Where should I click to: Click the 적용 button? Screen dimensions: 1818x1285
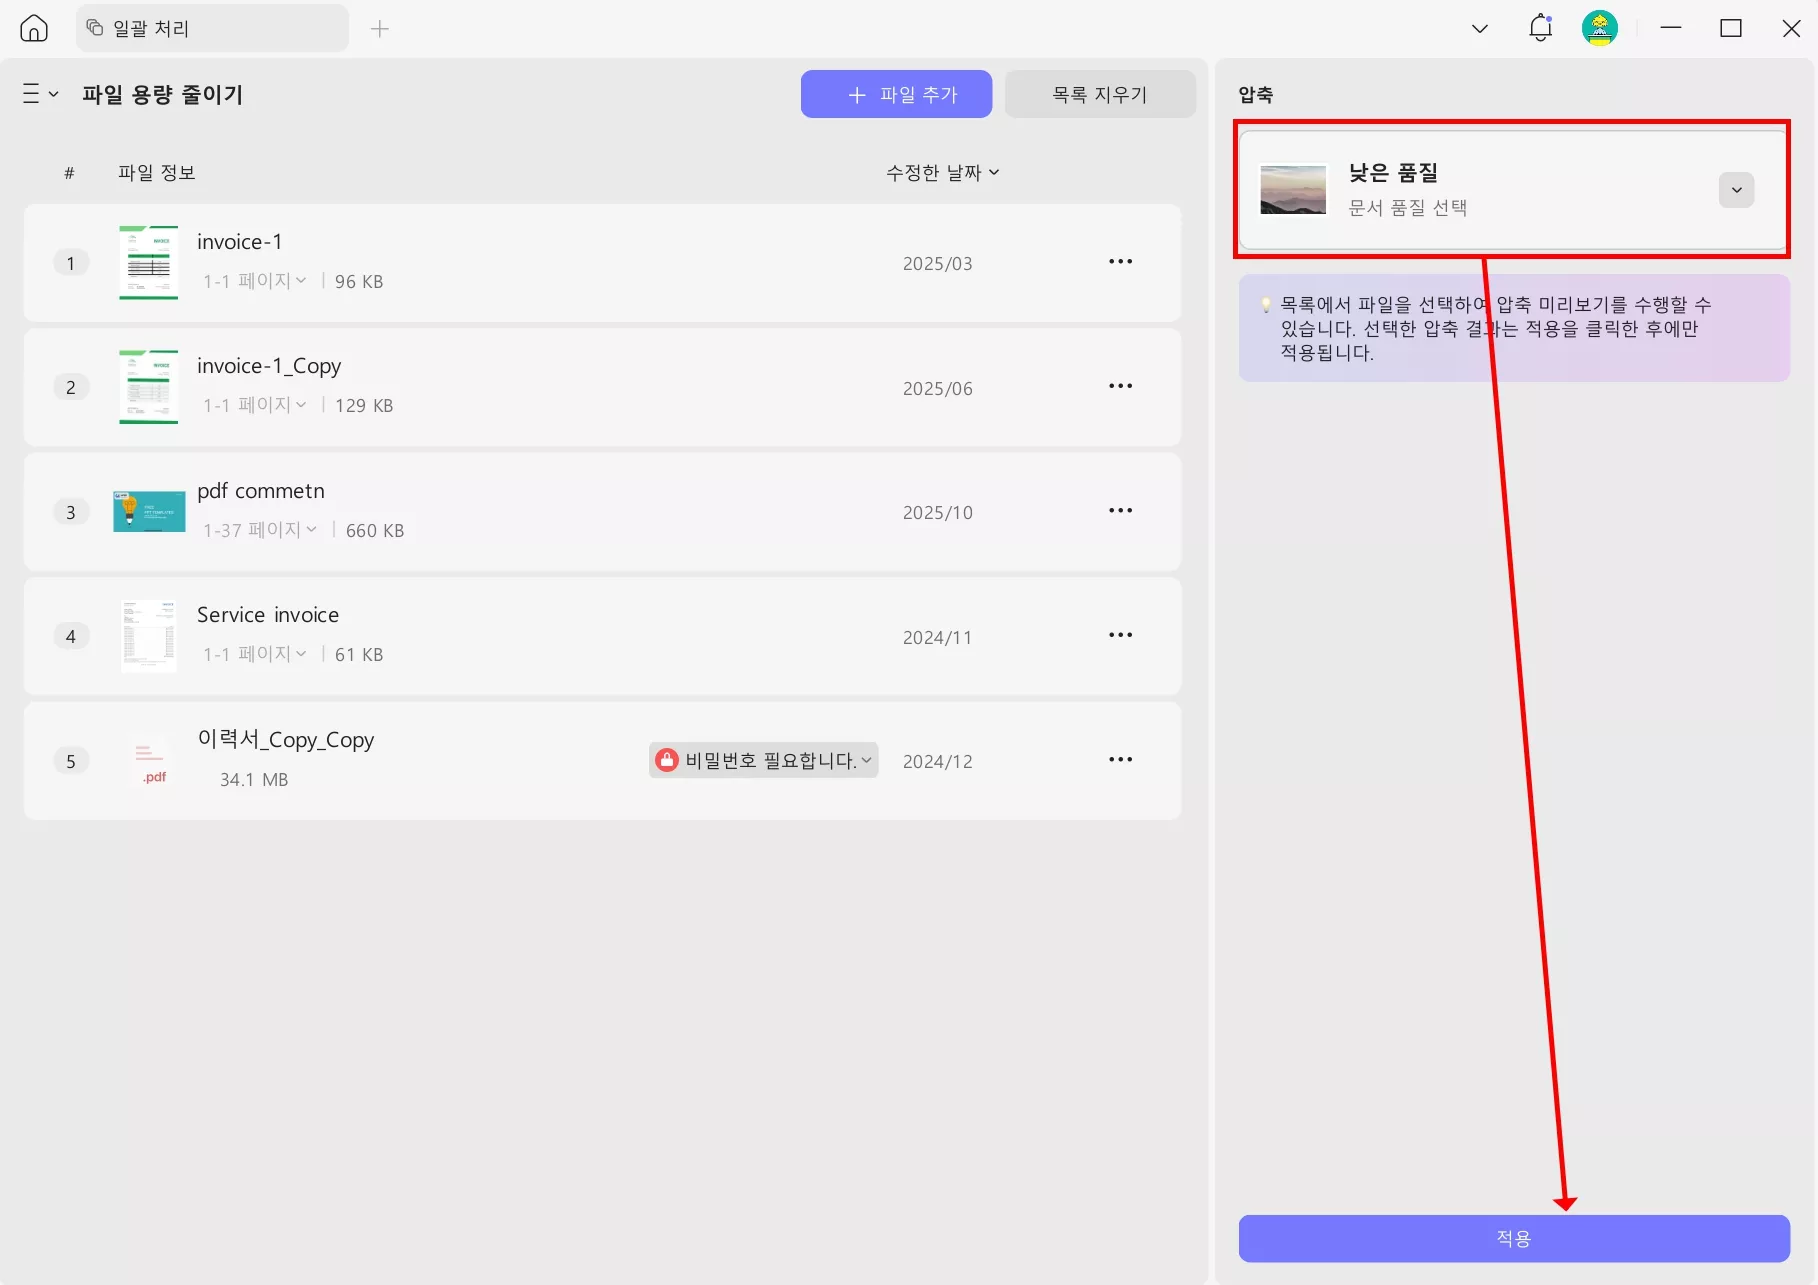point(1514,1238)
